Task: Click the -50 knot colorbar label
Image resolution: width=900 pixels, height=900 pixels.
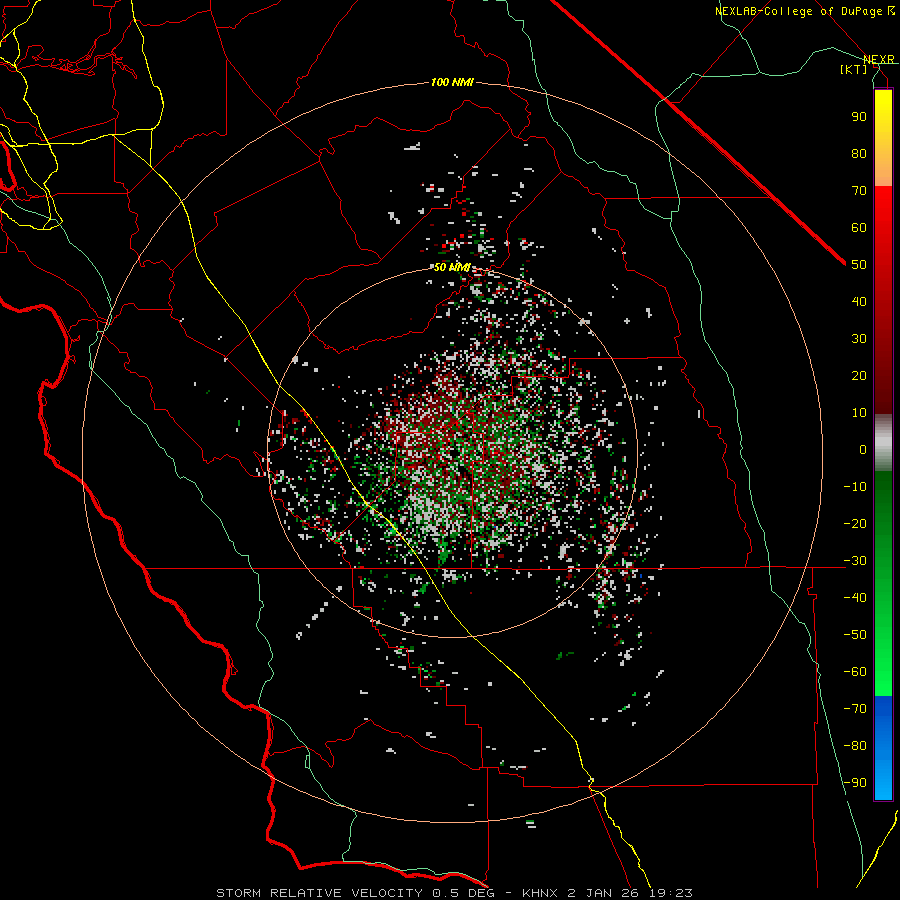Action: point(855,635)
